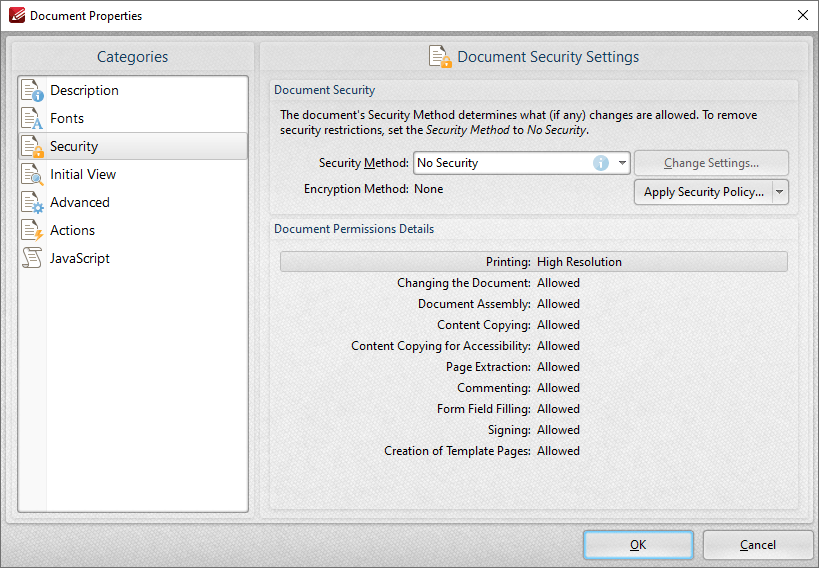
Task: Click Creation of Template Pages row
Action: [534, 450]
